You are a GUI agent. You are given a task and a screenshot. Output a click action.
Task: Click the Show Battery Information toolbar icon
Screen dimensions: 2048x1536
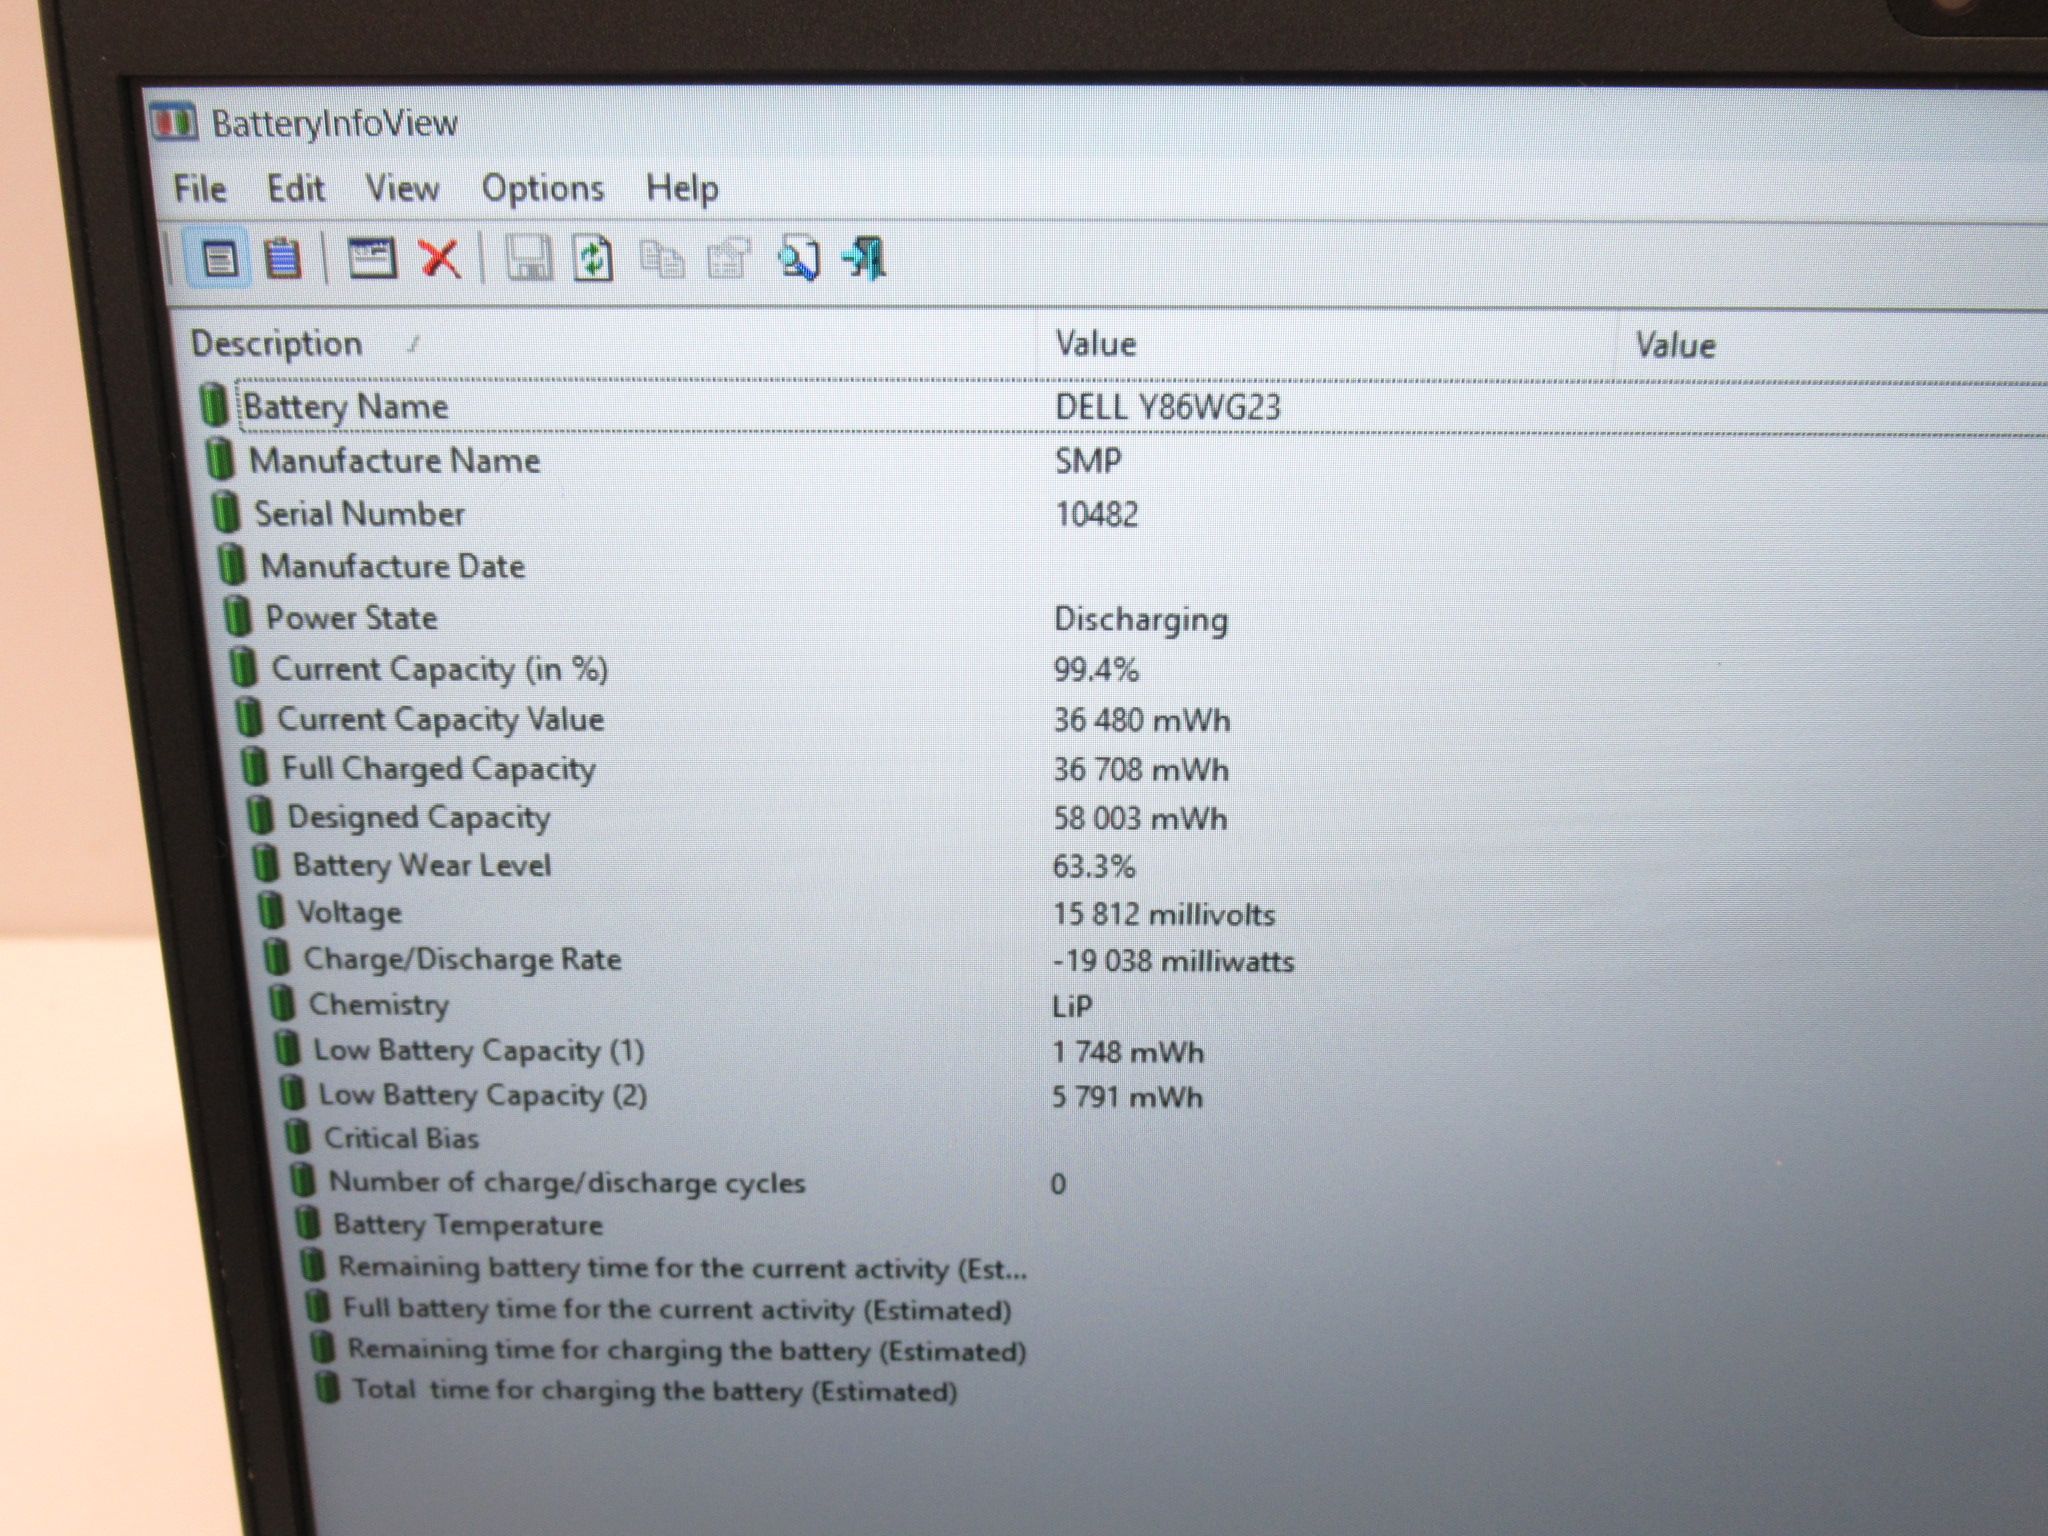219,259
